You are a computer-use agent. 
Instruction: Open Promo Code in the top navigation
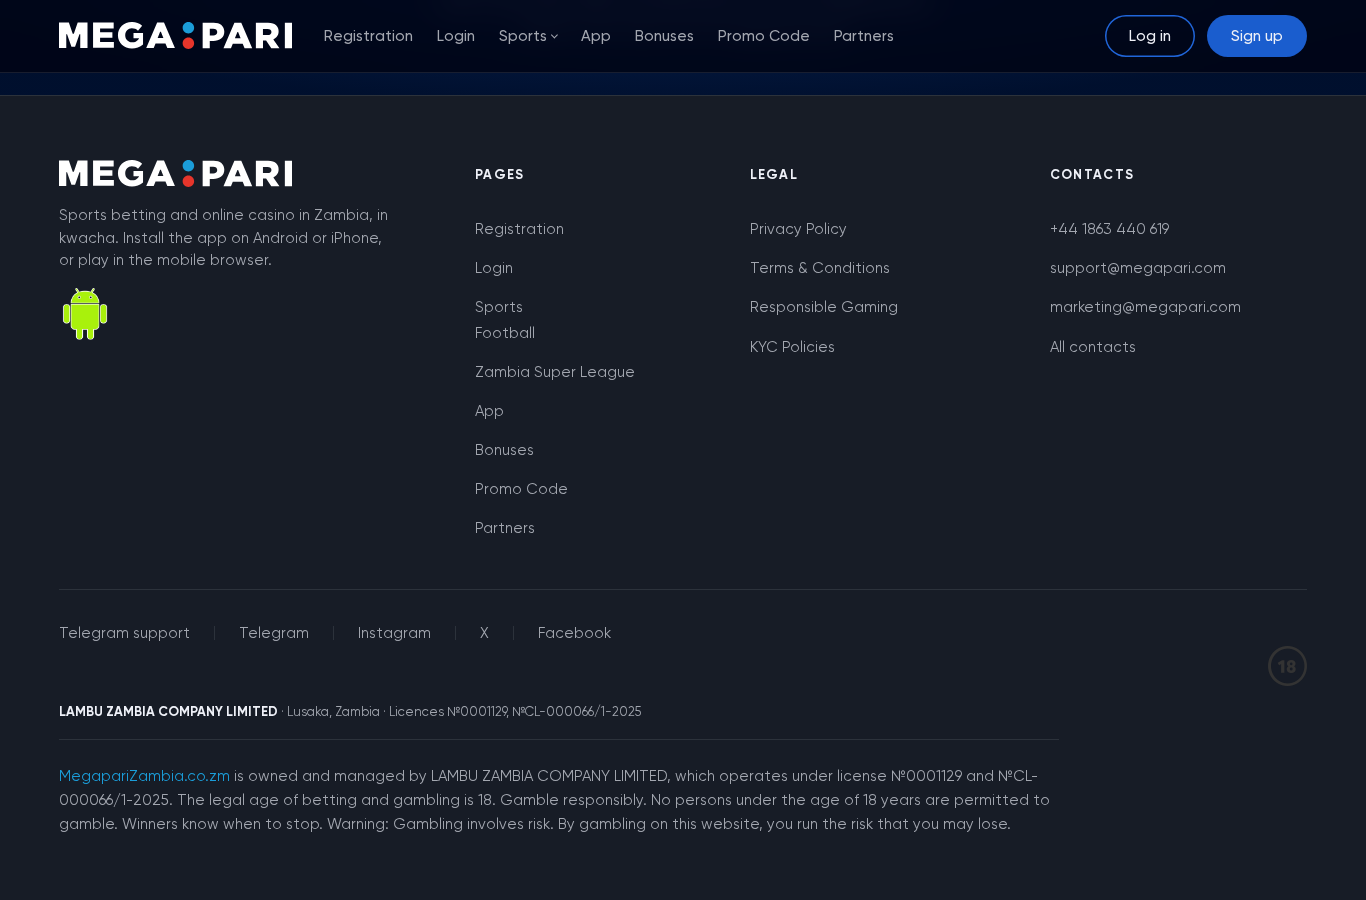pos(764,36)
